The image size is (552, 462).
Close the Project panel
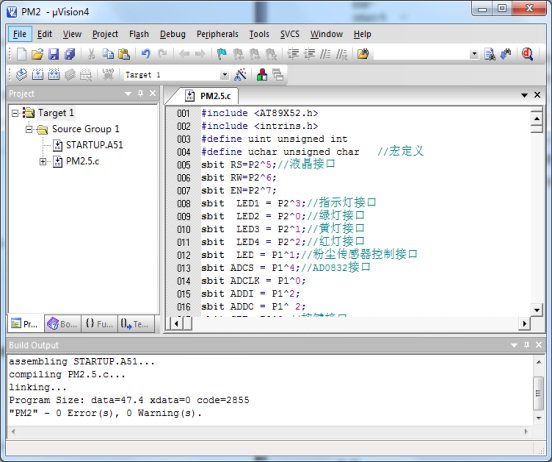pos(152,93)
